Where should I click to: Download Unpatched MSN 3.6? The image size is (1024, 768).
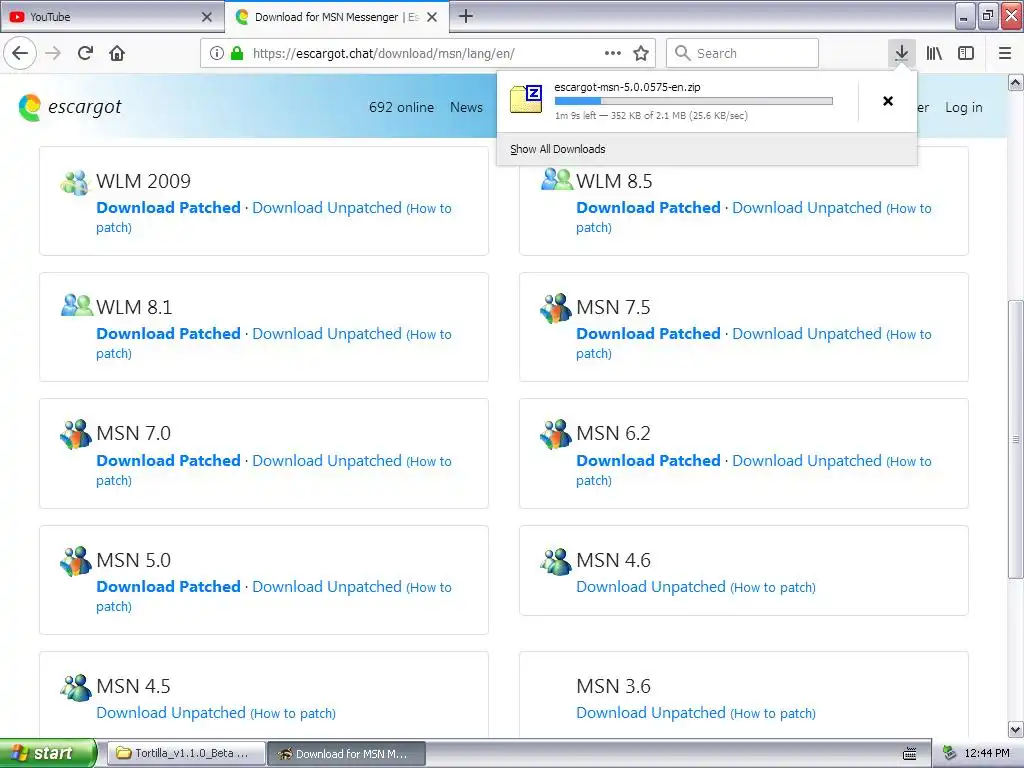tap(650, 712)
